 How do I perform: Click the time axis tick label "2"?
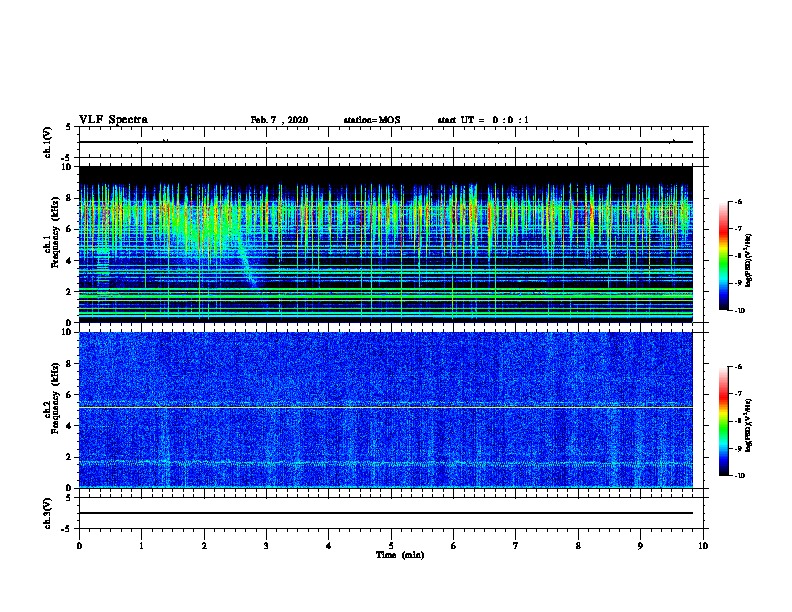tap(204, 546)
